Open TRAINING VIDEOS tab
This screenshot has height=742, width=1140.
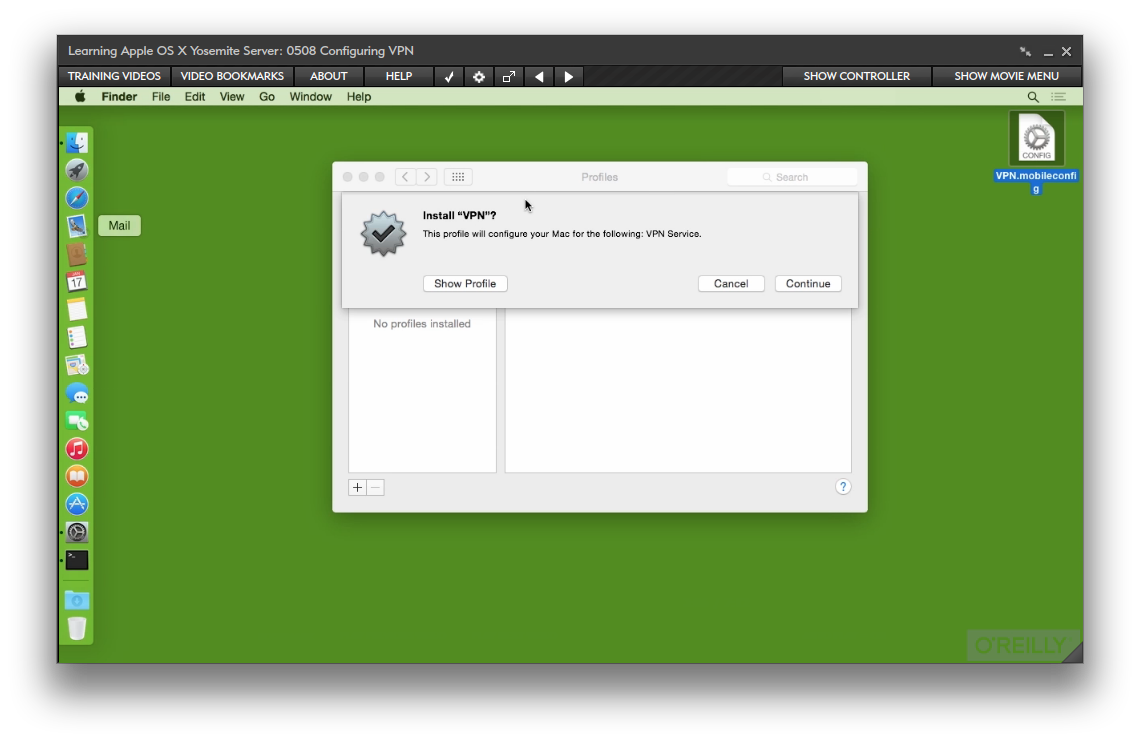click(114, 76)
